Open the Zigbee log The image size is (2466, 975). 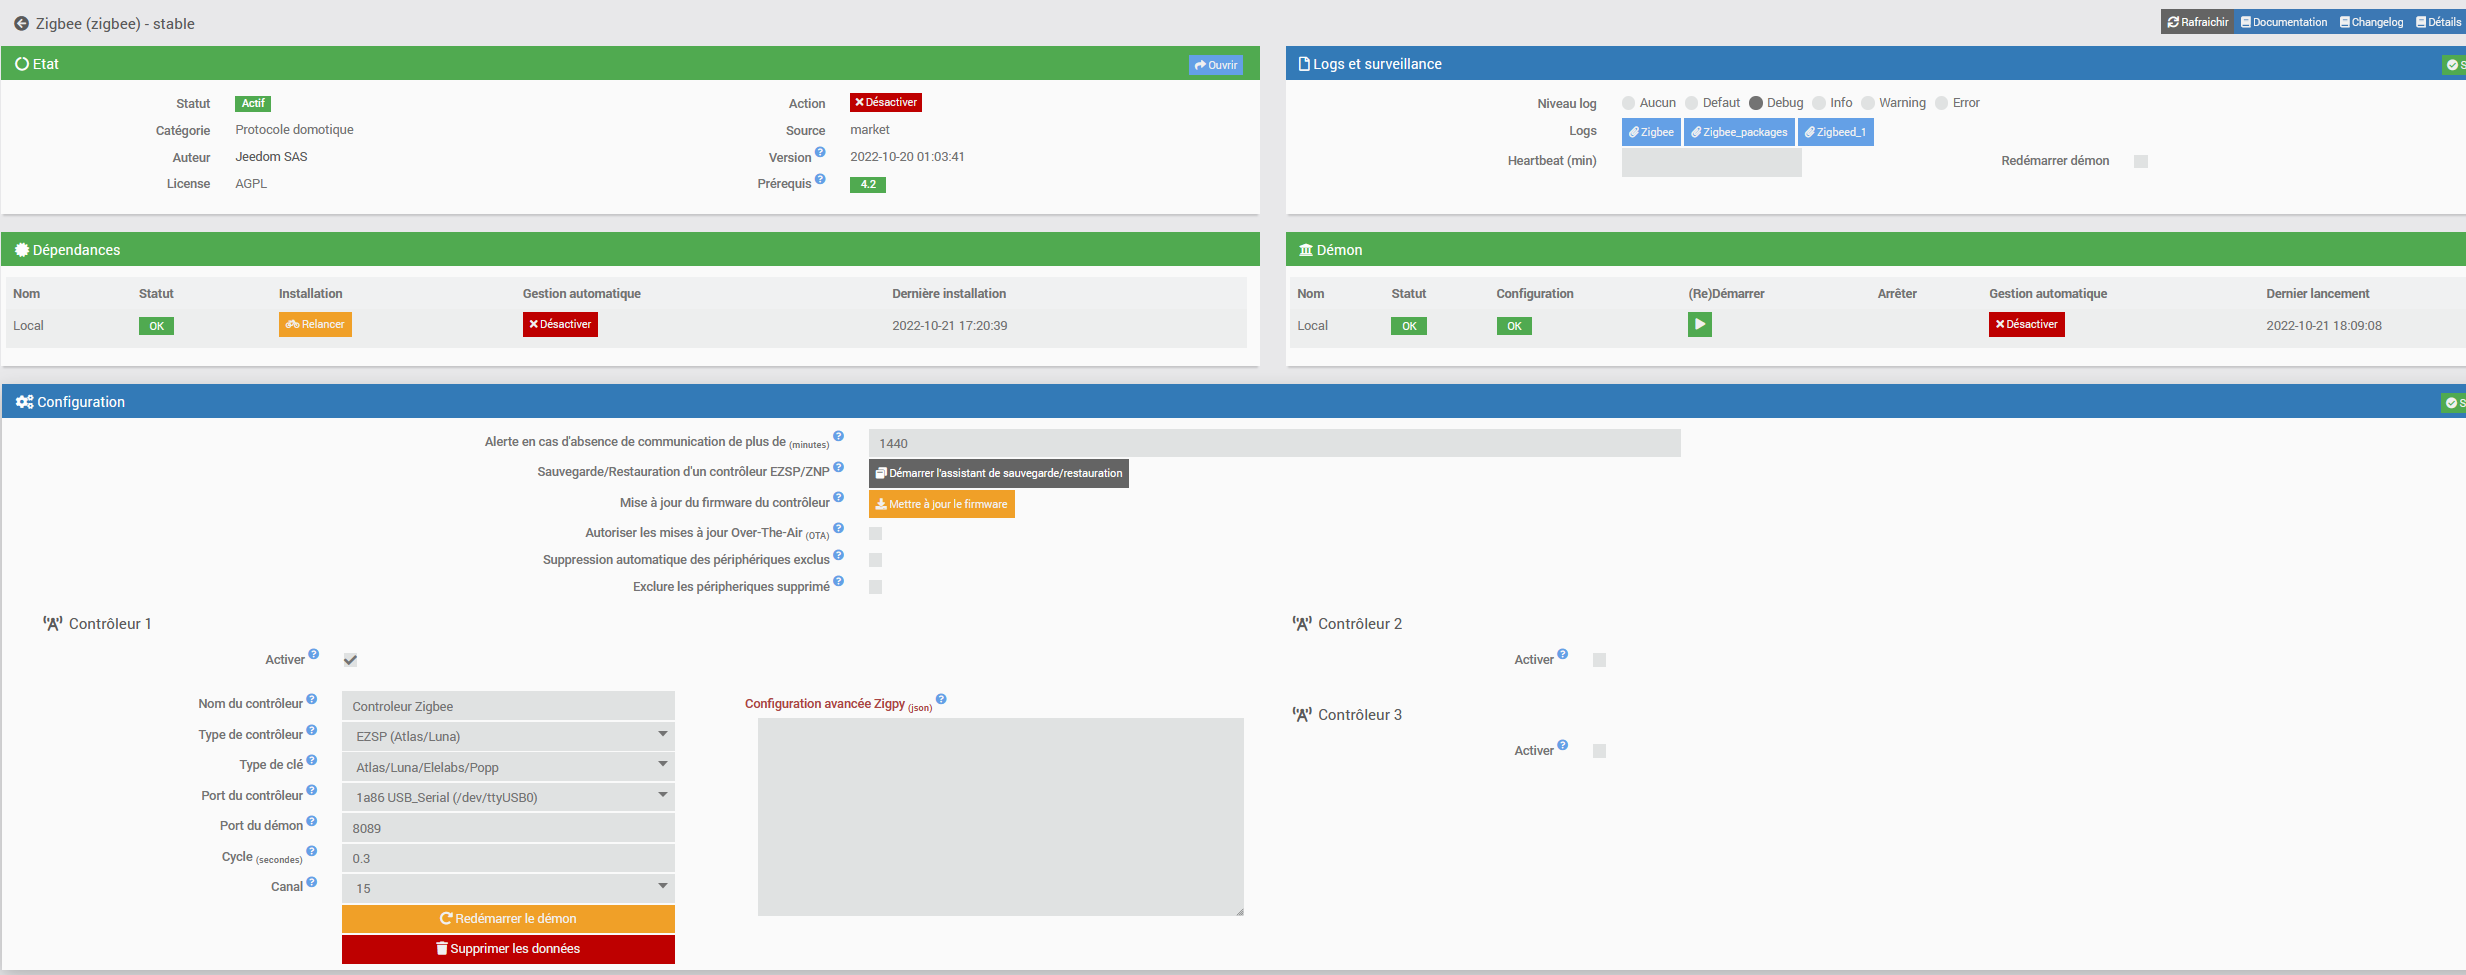pyautogui.click(x=1651, y=132)
